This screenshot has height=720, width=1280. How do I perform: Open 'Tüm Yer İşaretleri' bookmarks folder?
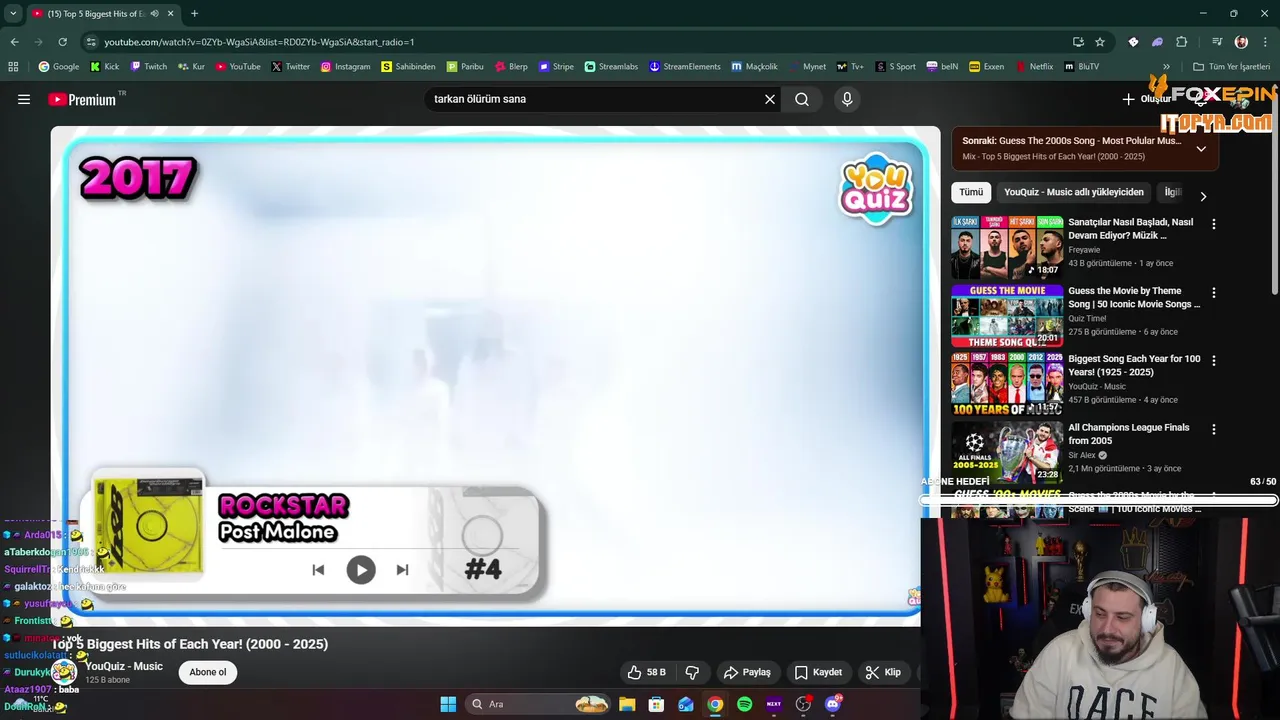[1231, 66]
